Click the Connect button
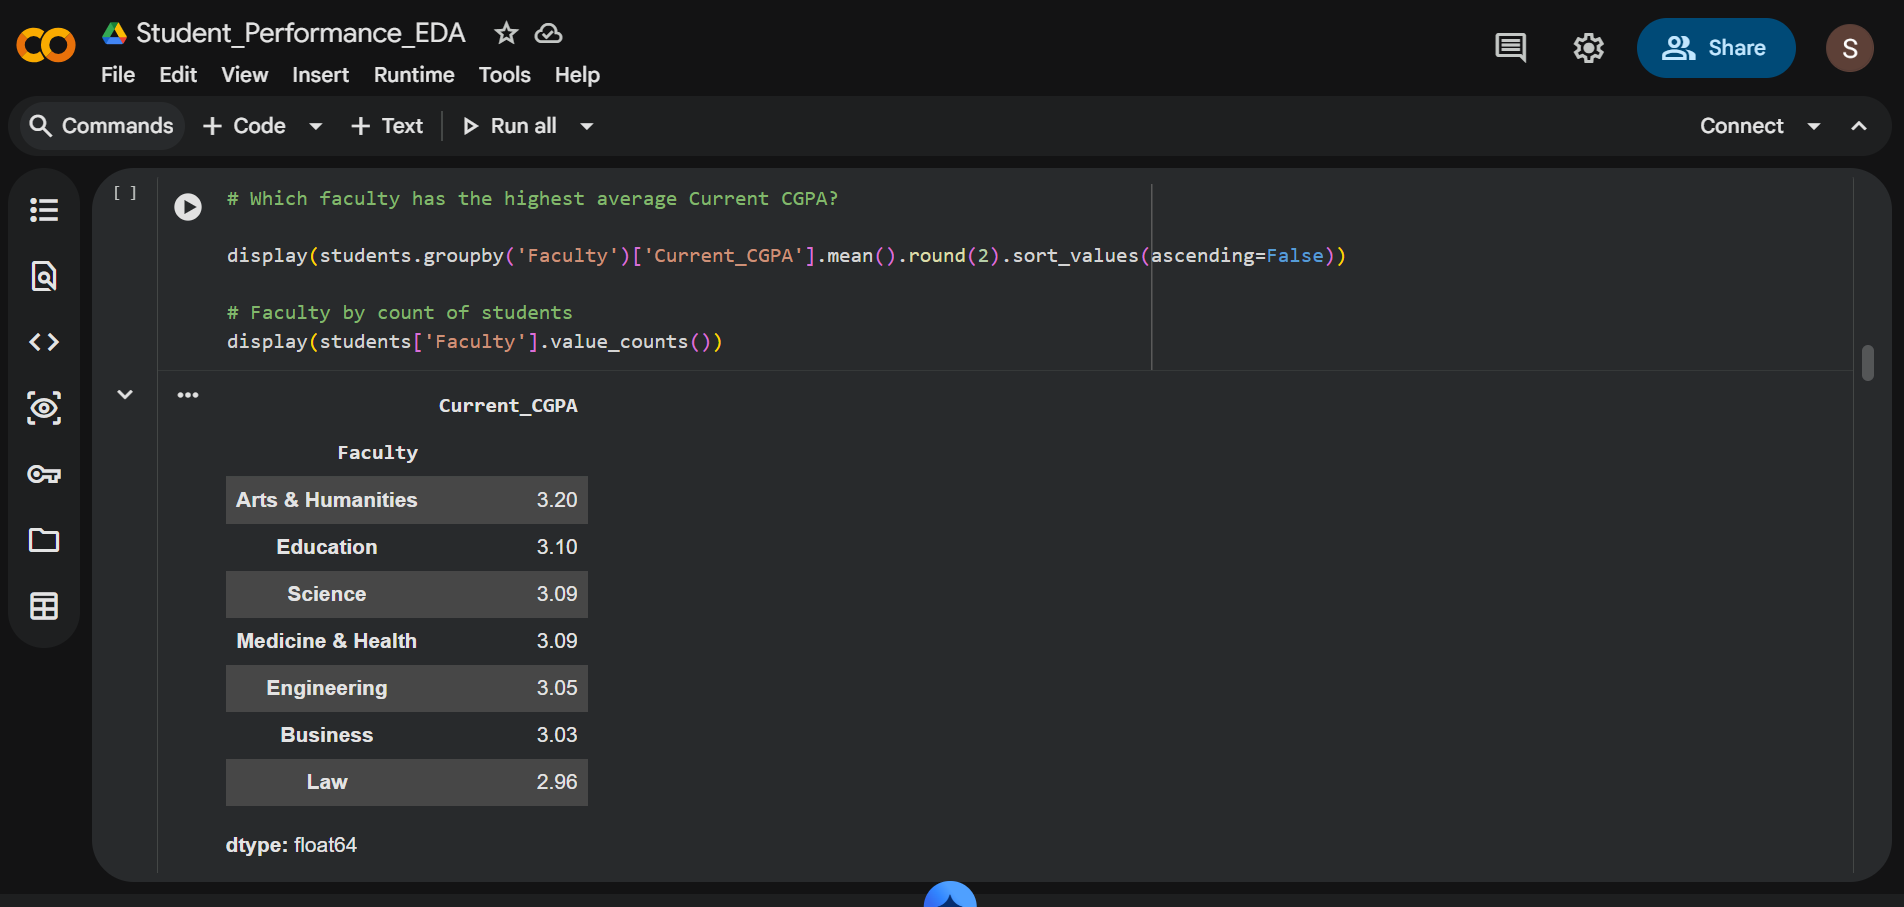Viewport: 1904px width, 907px height. click(1742, 126)
